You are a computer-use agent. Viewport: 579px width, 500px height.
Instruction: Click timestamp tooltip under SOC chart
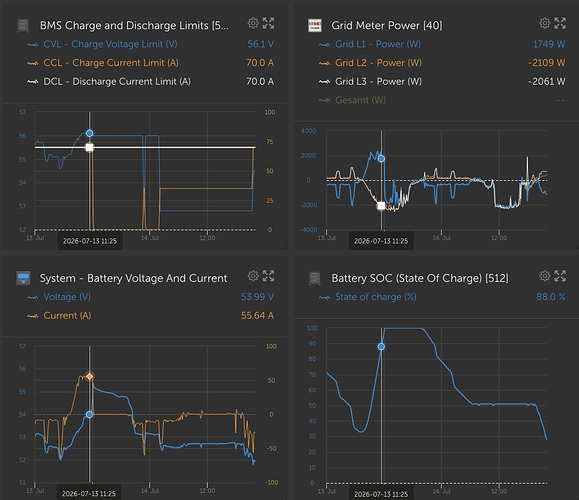point(381,494)
